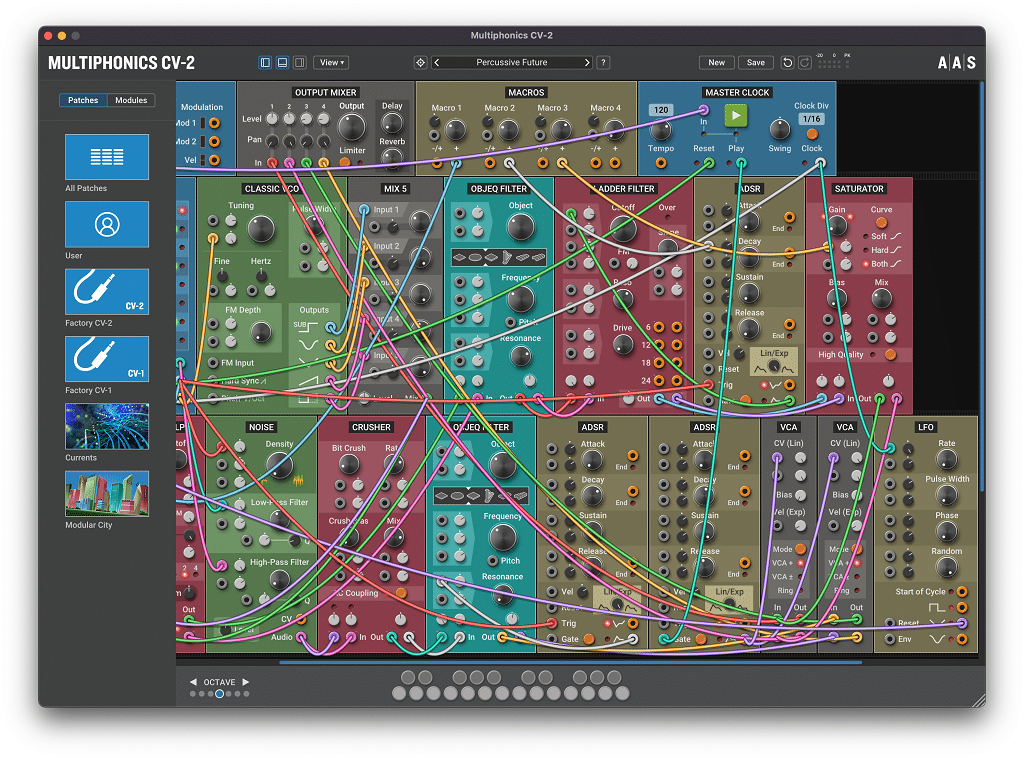Click the Master Clock Tempo output jack
The image size is (1024, 758).
coord(661,163)
